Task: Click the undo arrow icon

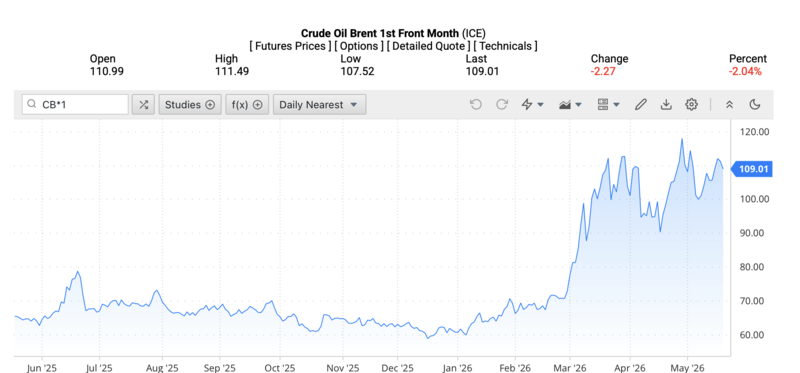Action: click(x=476, y=105)
